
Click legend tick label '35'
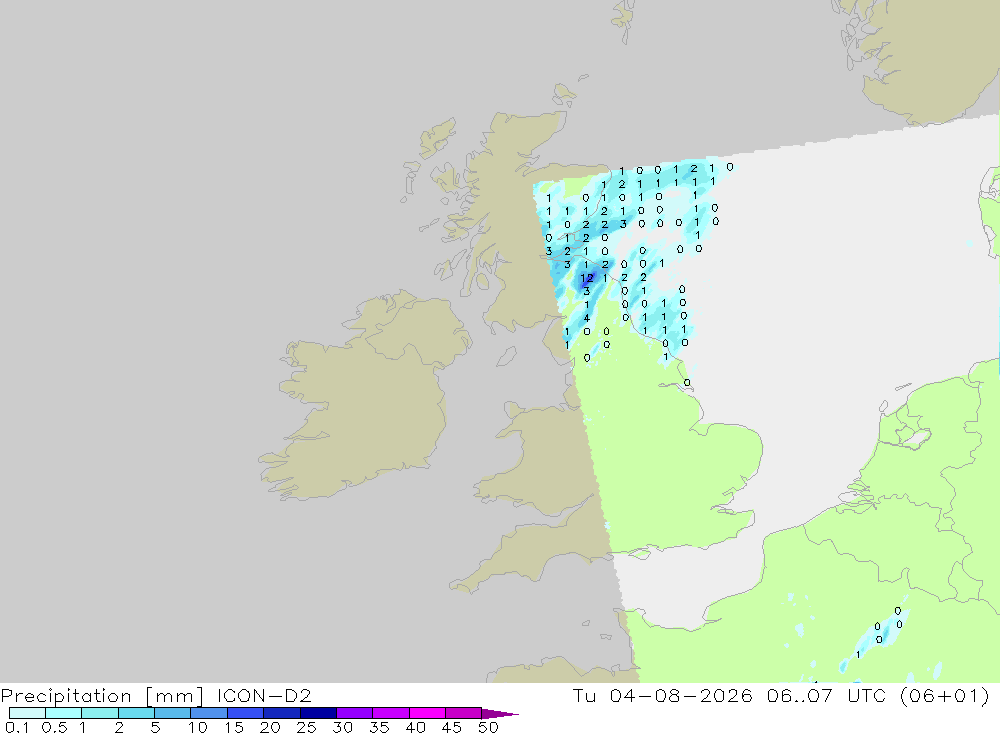pos(379,727)
